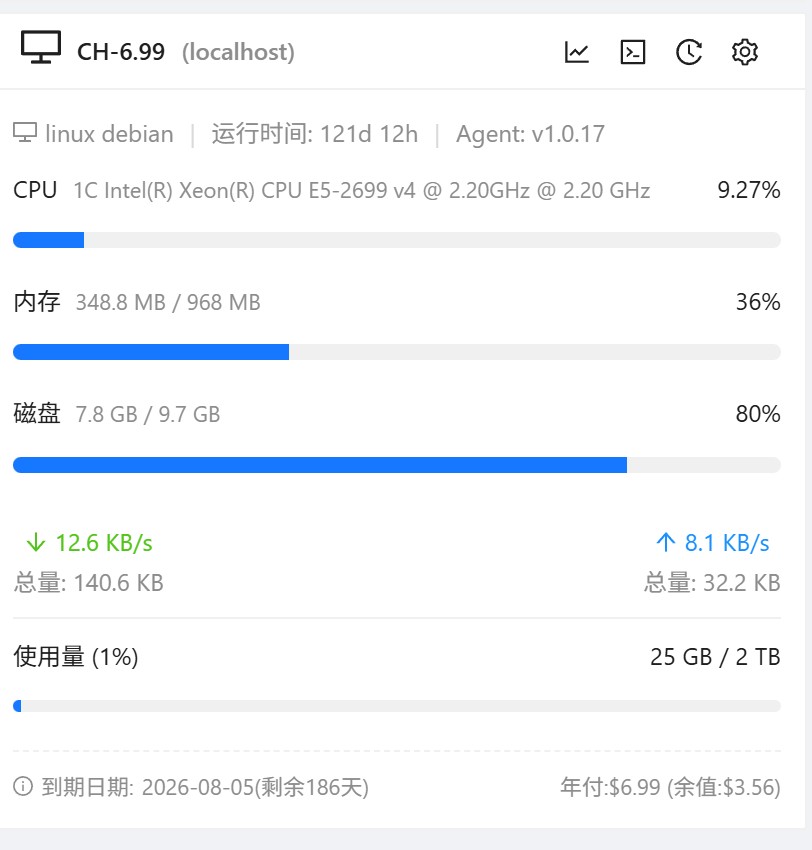The image size is (812, 850).
Task: Click the 使用量 traffic usage bar
Action: click(396, 706)
